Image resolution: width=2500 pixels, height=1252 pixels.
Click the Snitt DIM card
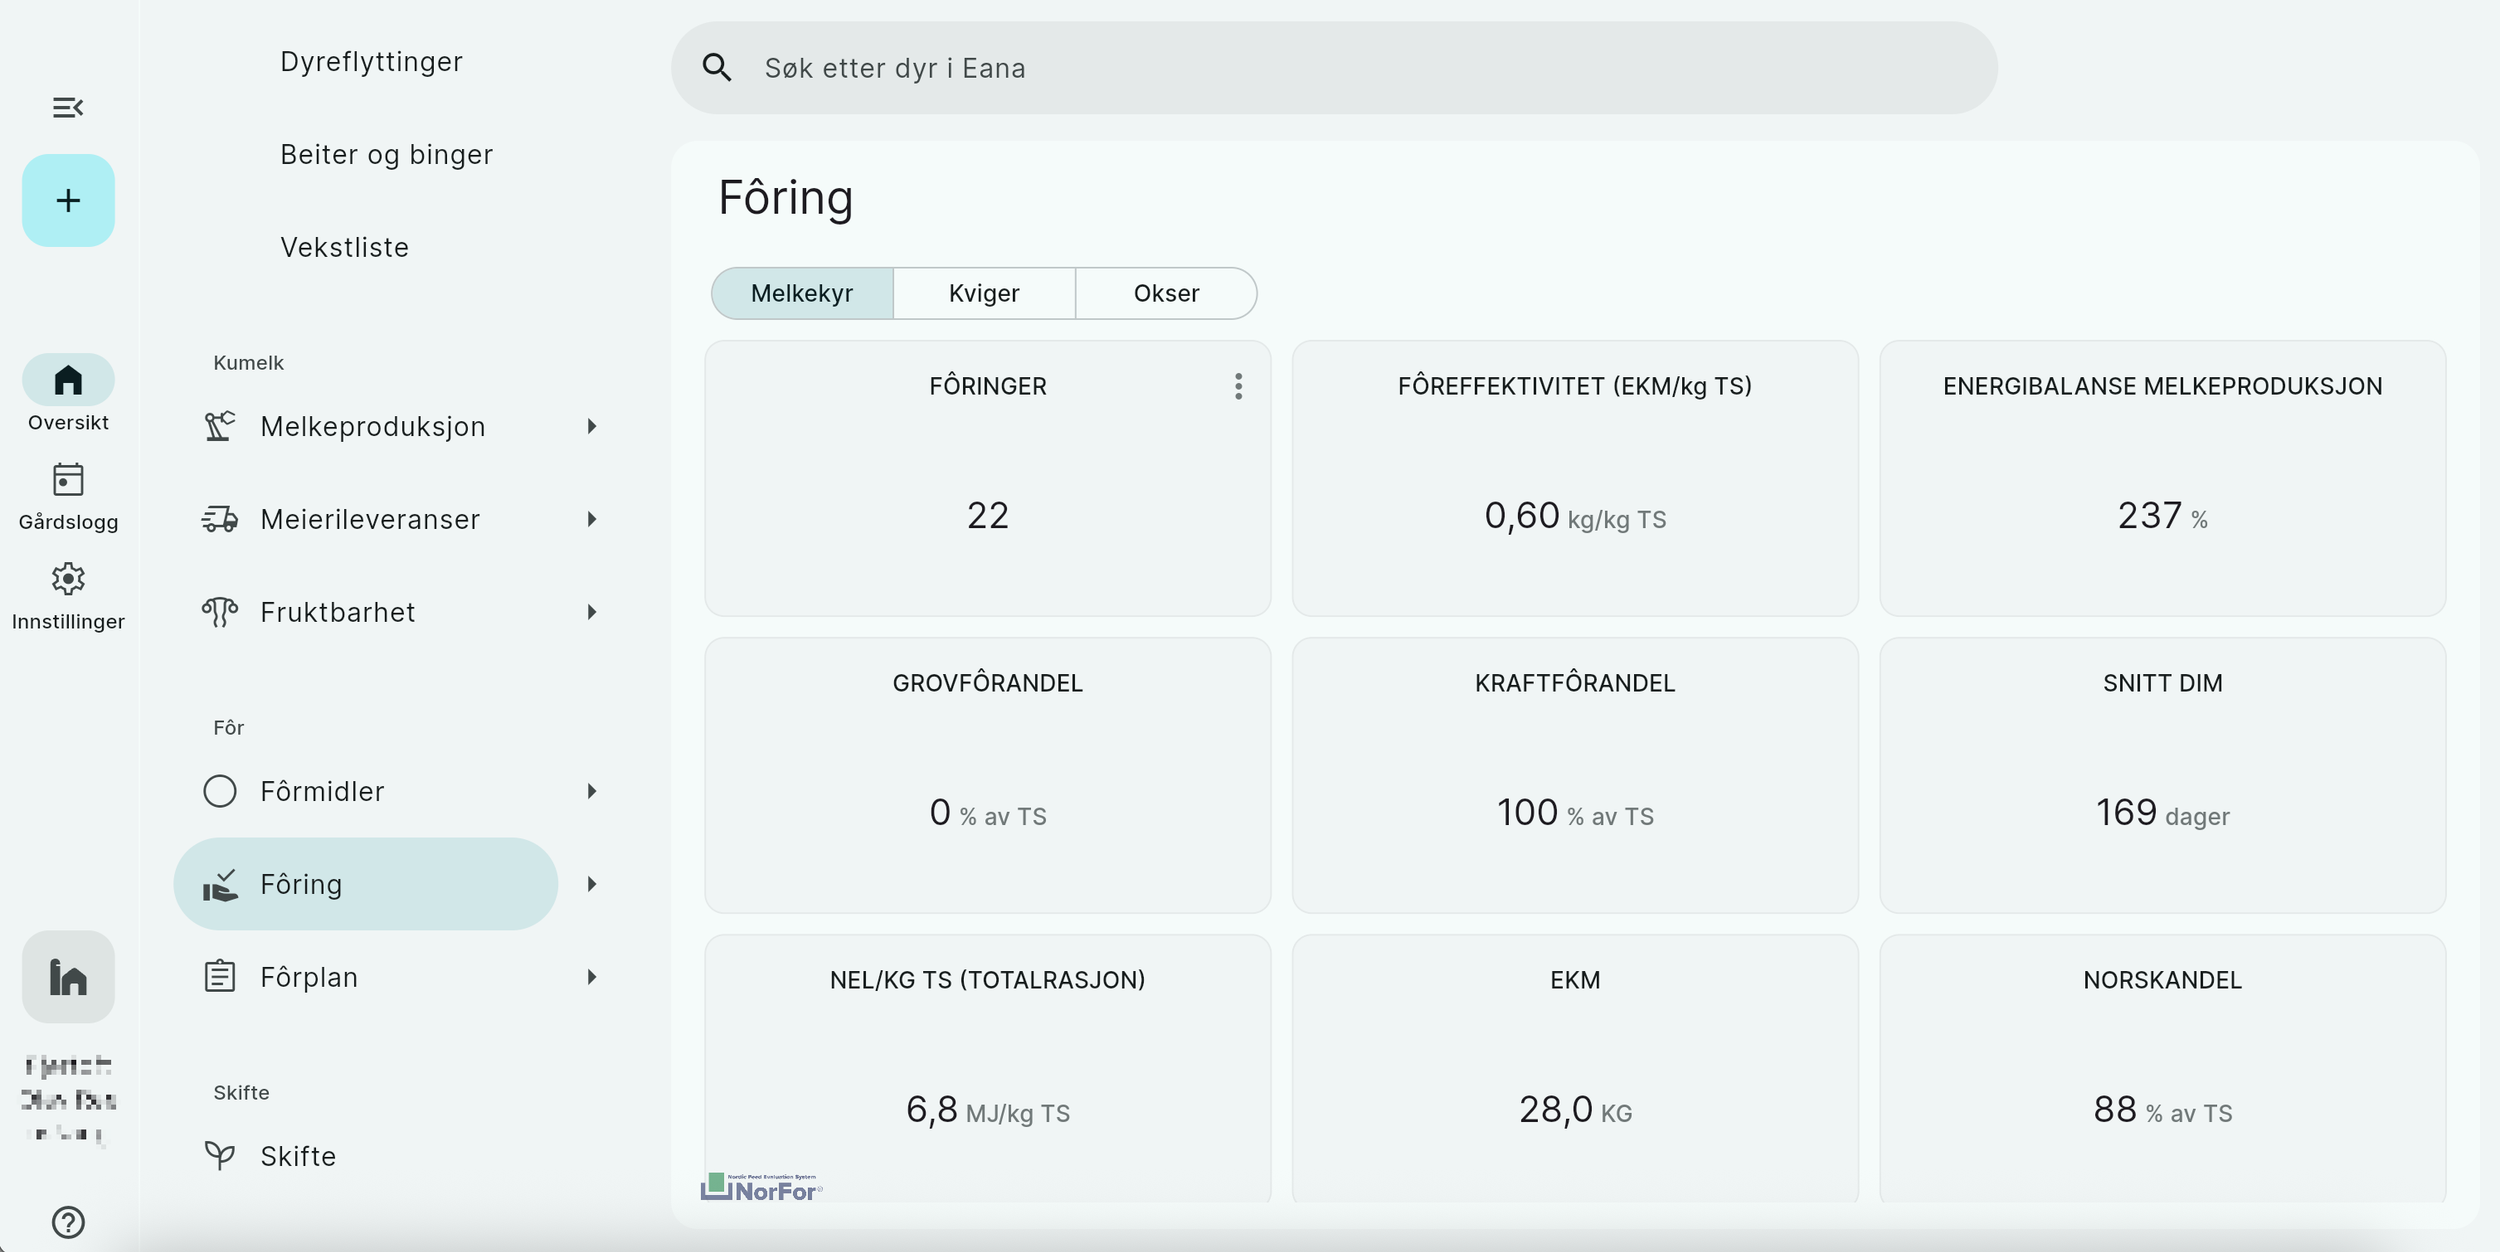tap(2163, 775)
